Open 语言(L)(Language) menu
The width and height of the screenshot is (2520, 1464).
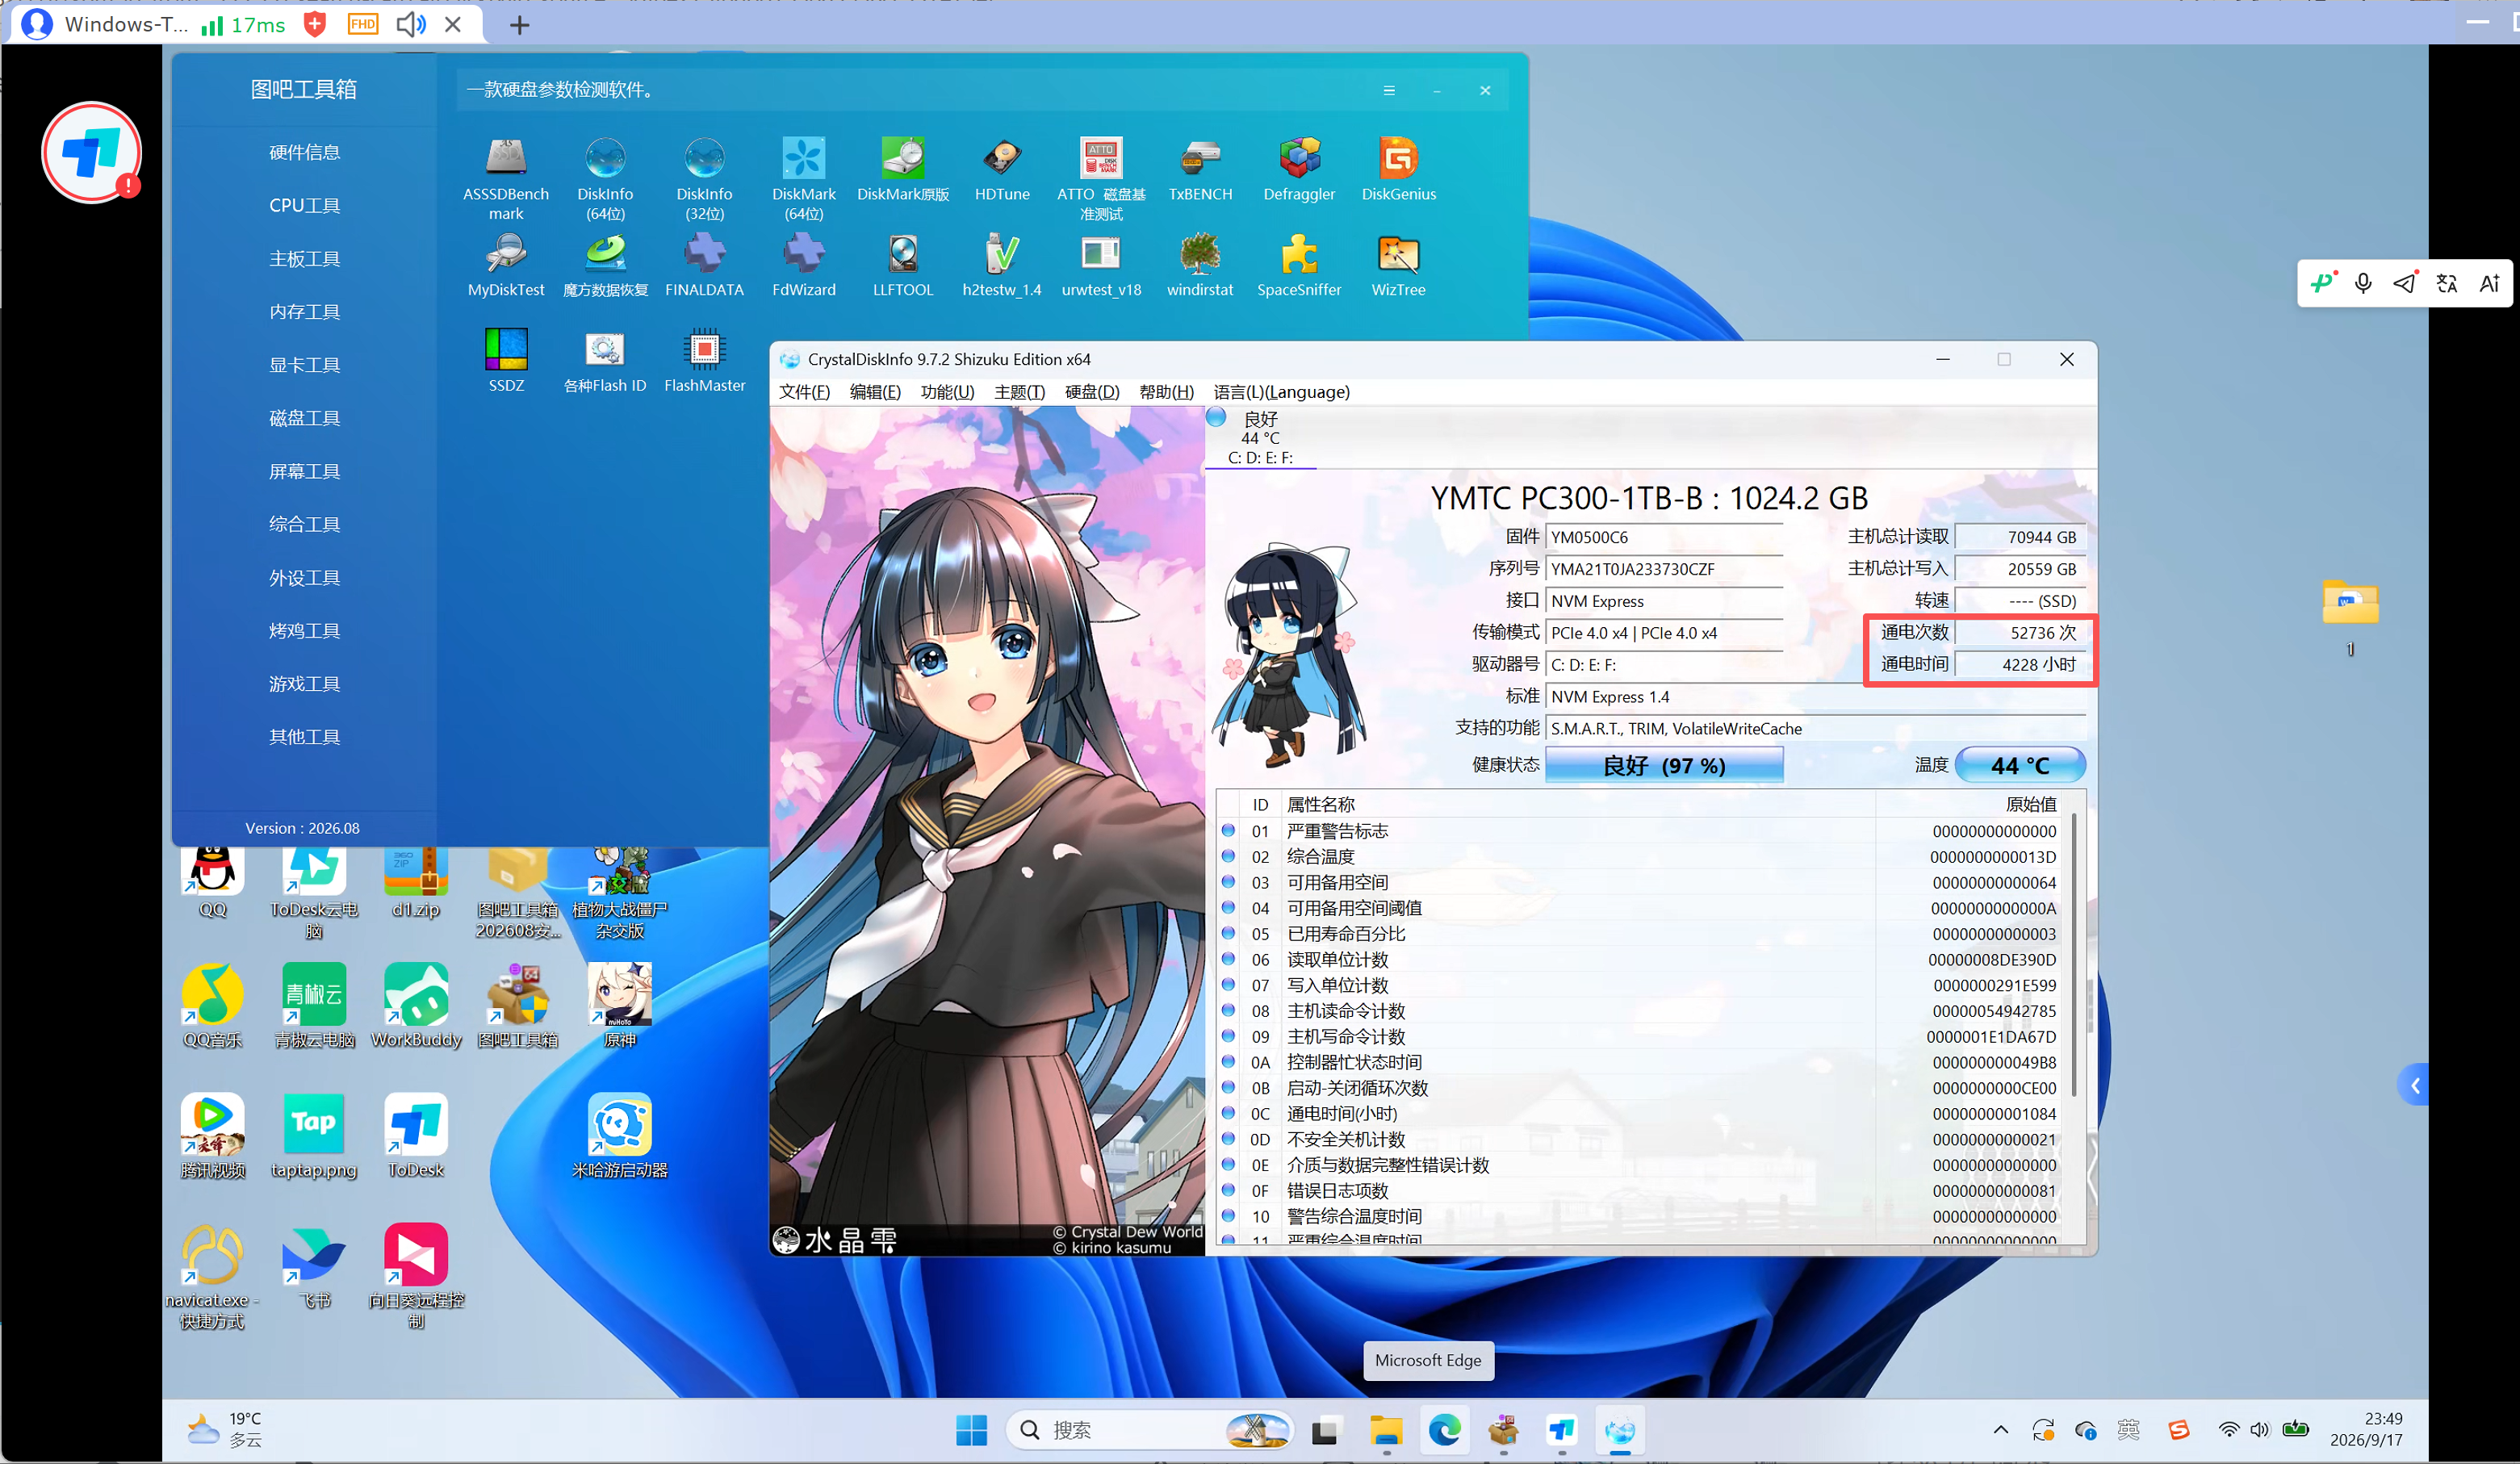(1281, 392)
